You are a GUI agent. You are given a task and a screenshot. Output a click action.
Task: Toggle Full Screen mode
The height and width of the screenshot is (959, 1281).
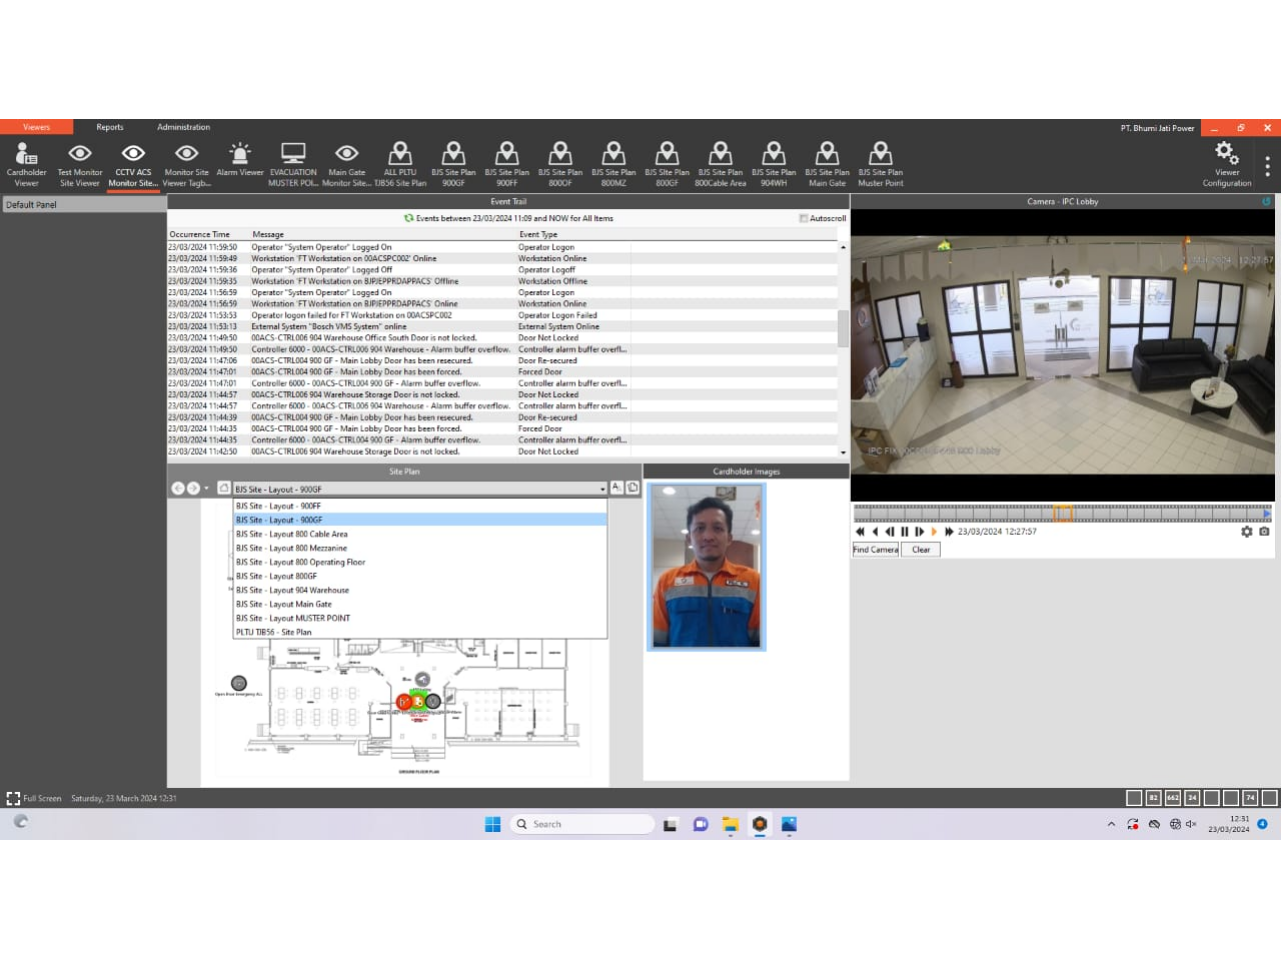[x=14, y=798]
